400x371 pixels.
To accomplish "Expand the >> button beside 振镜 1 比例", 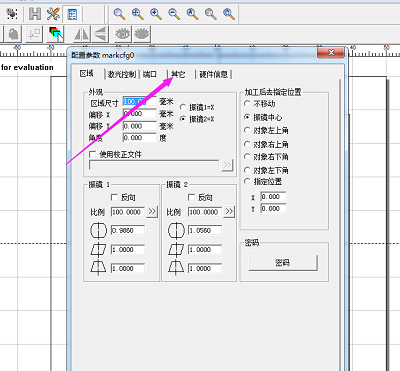I will pos(152,211).
